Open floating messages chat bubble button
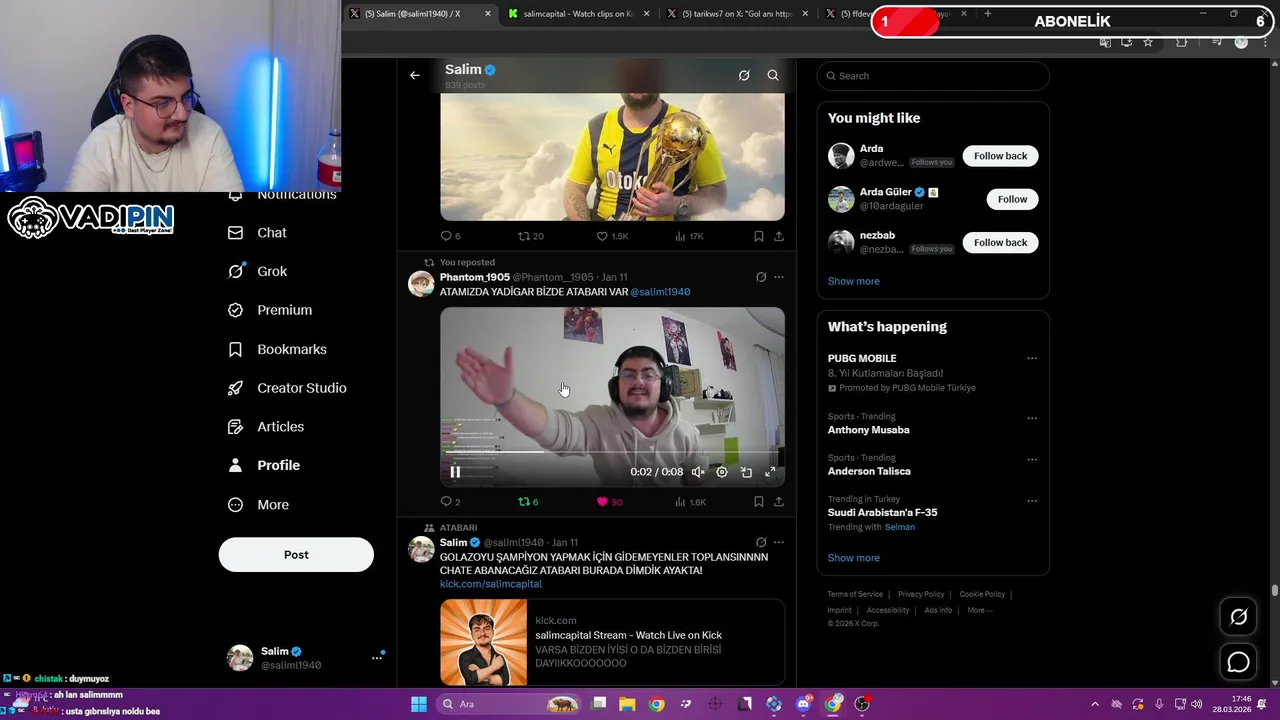Screen dimensions: 1280x720 pos(1238,662)
